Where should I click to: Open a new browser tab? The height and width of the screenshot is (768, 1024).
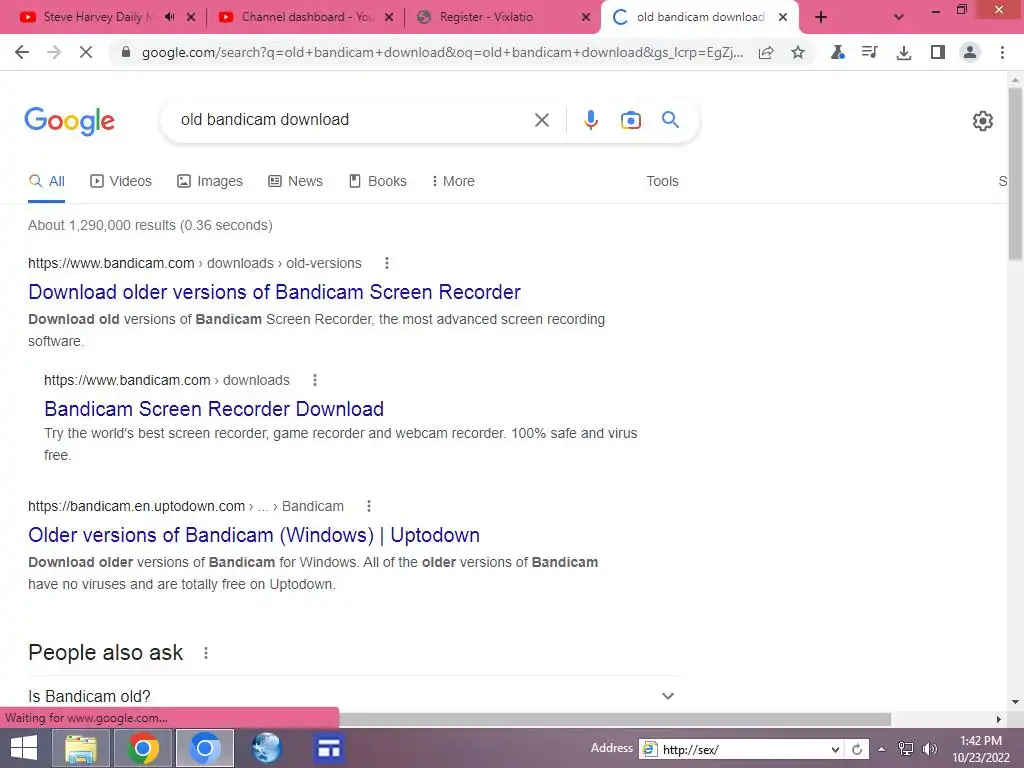point(821,18)
